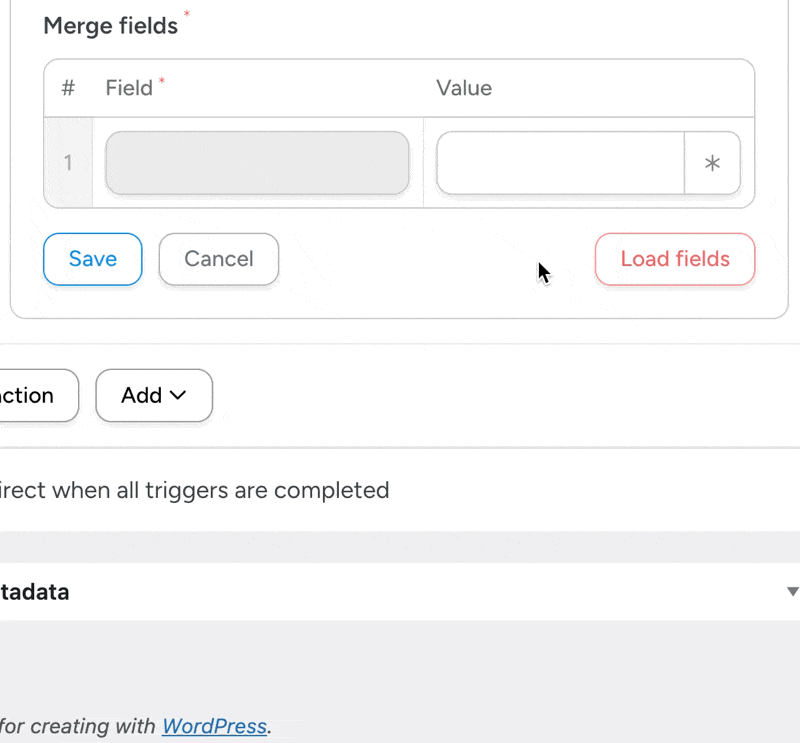Toggle the Metadata panel's collapse triangle
This screenshot has width=800, height=743.
coord(792,592)
